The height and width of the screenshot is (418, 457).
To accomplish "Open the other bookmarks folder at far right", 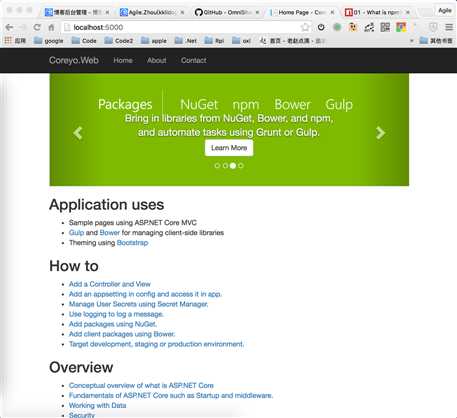I will [x=436, y=41].
